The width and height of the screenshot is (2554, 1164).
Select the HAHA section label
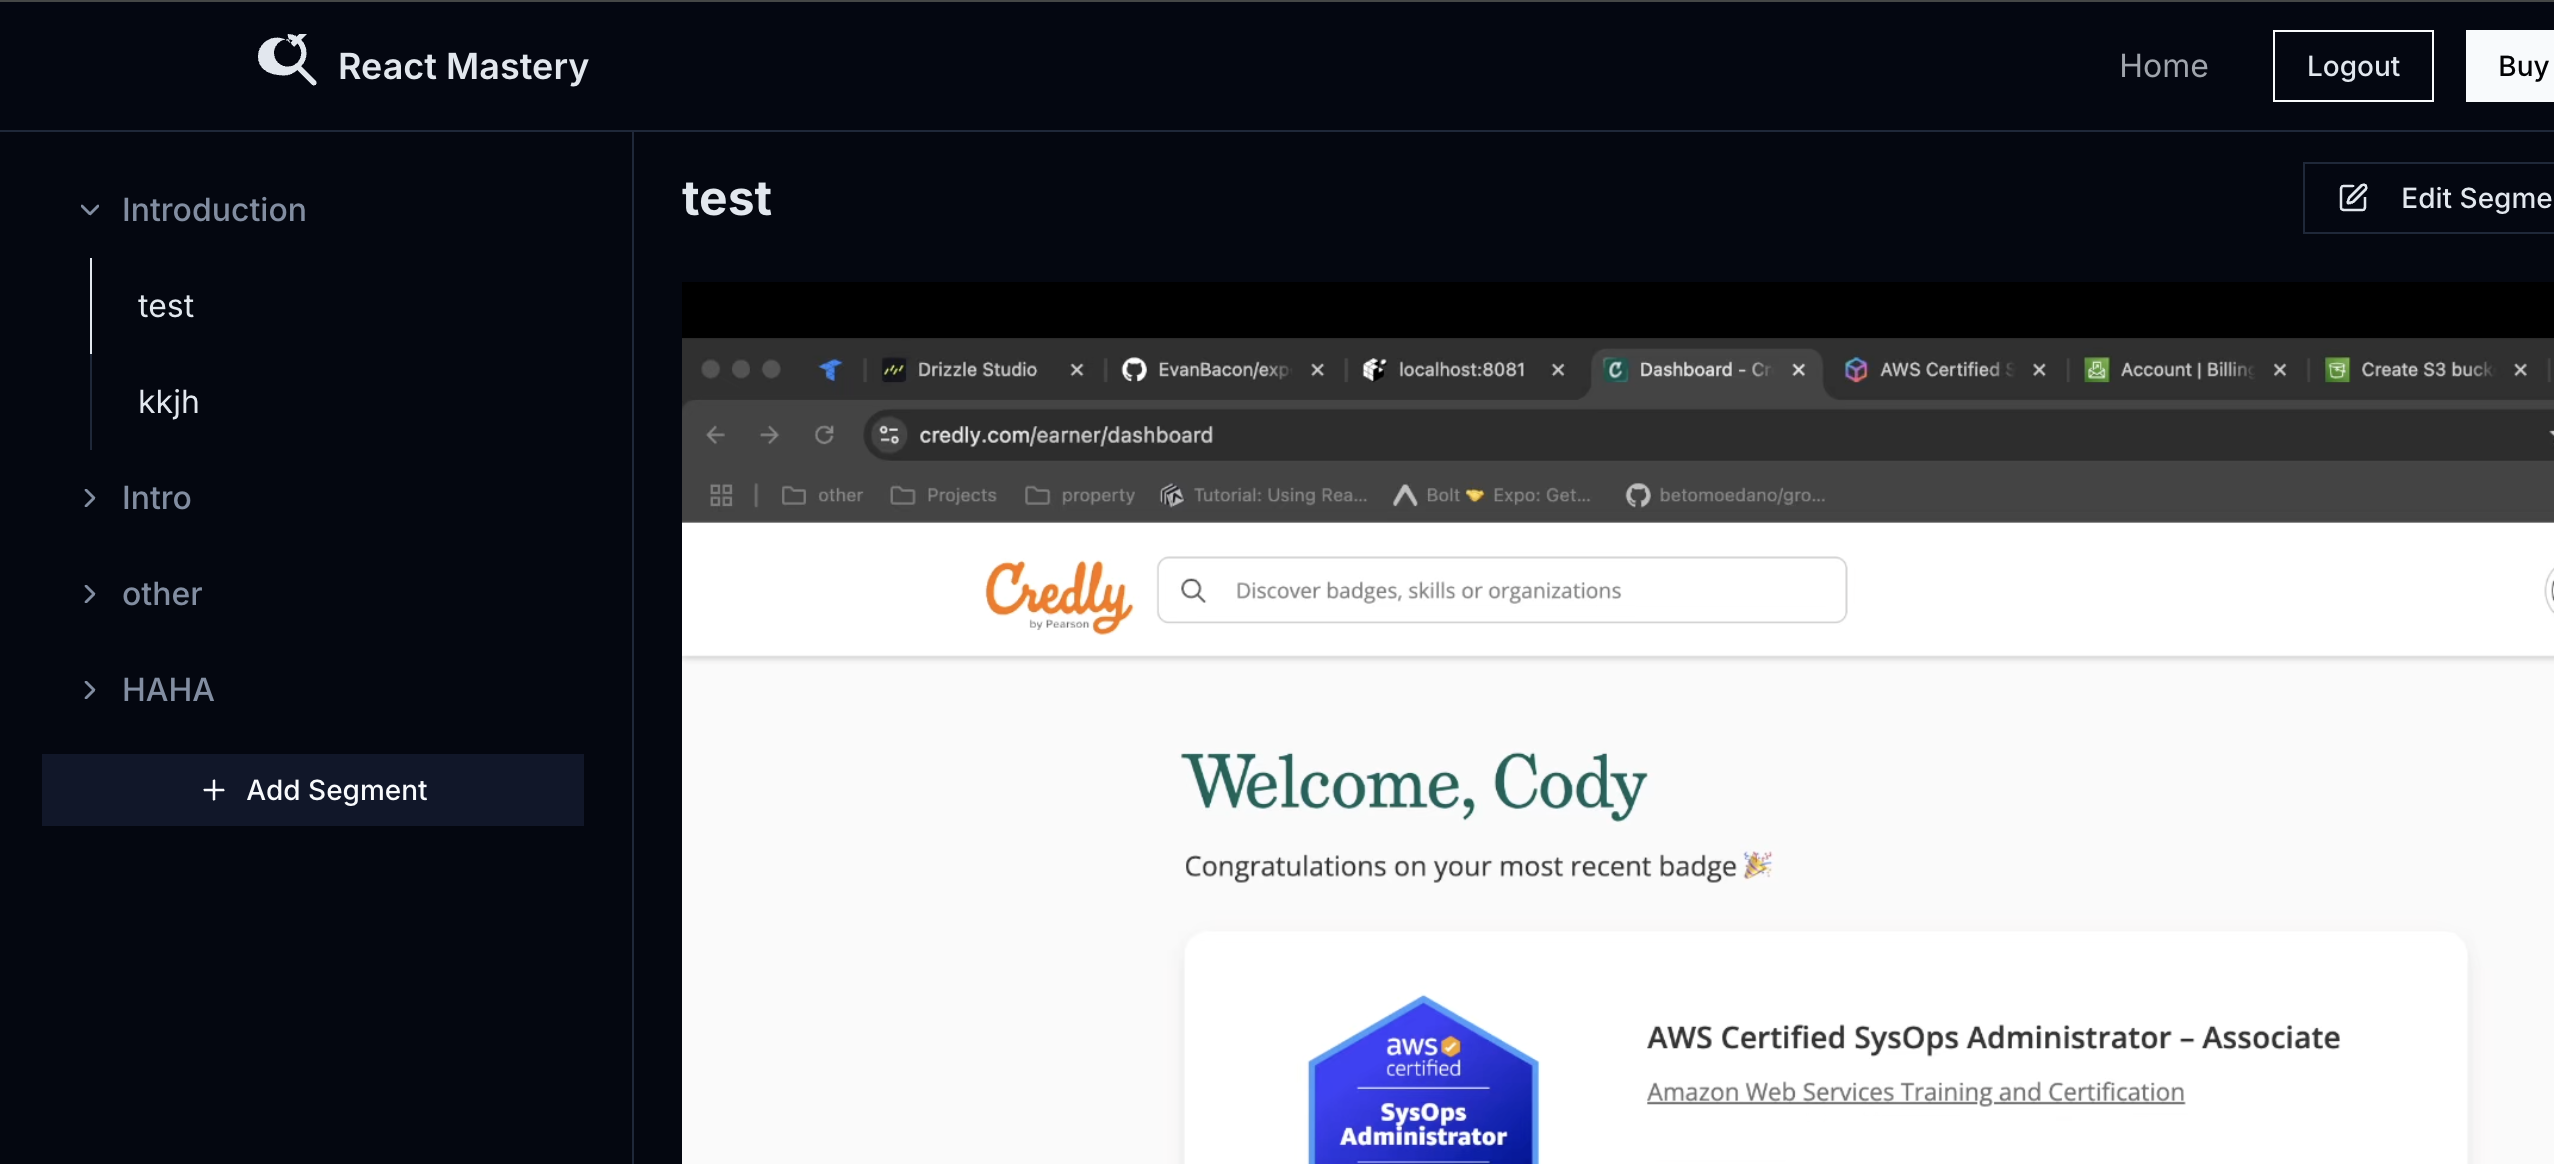click(168, 690)
